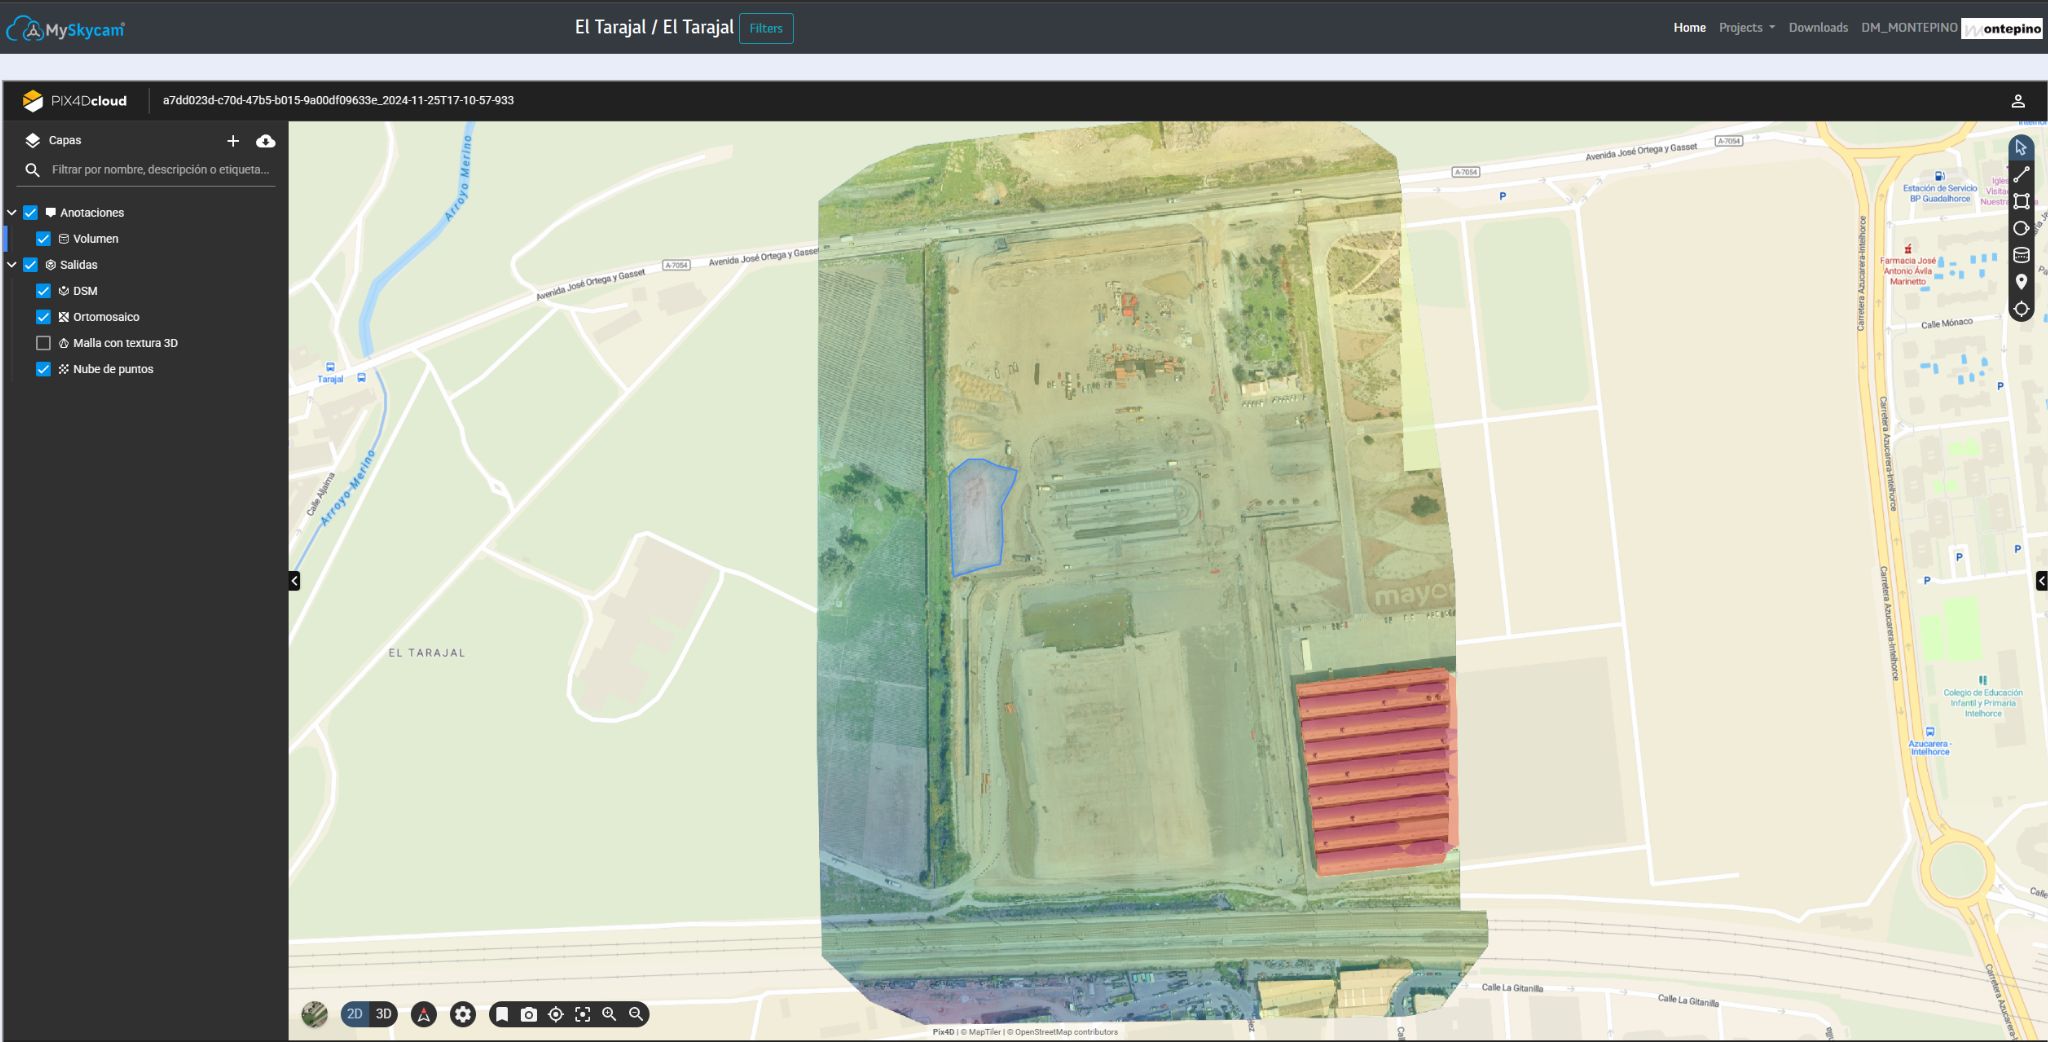Click the Filters button
This screenshot has width=2048, height=1042.
pyautogui.click(x=766, y=28)
